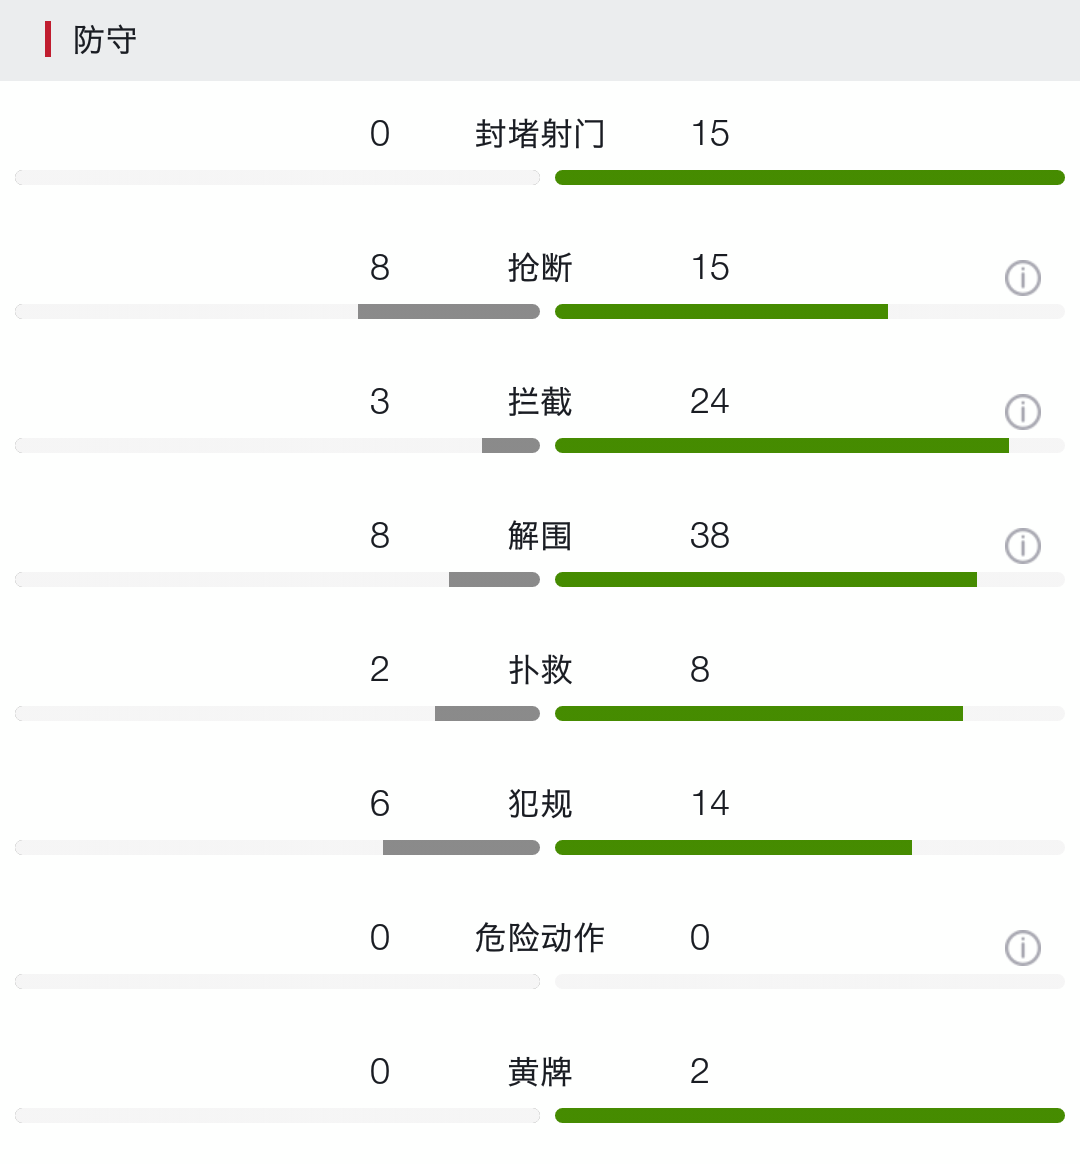This screenshot has height=1164, width=1080.
Task: Click the 抢断 stat label
Action: tap(540, 268)
